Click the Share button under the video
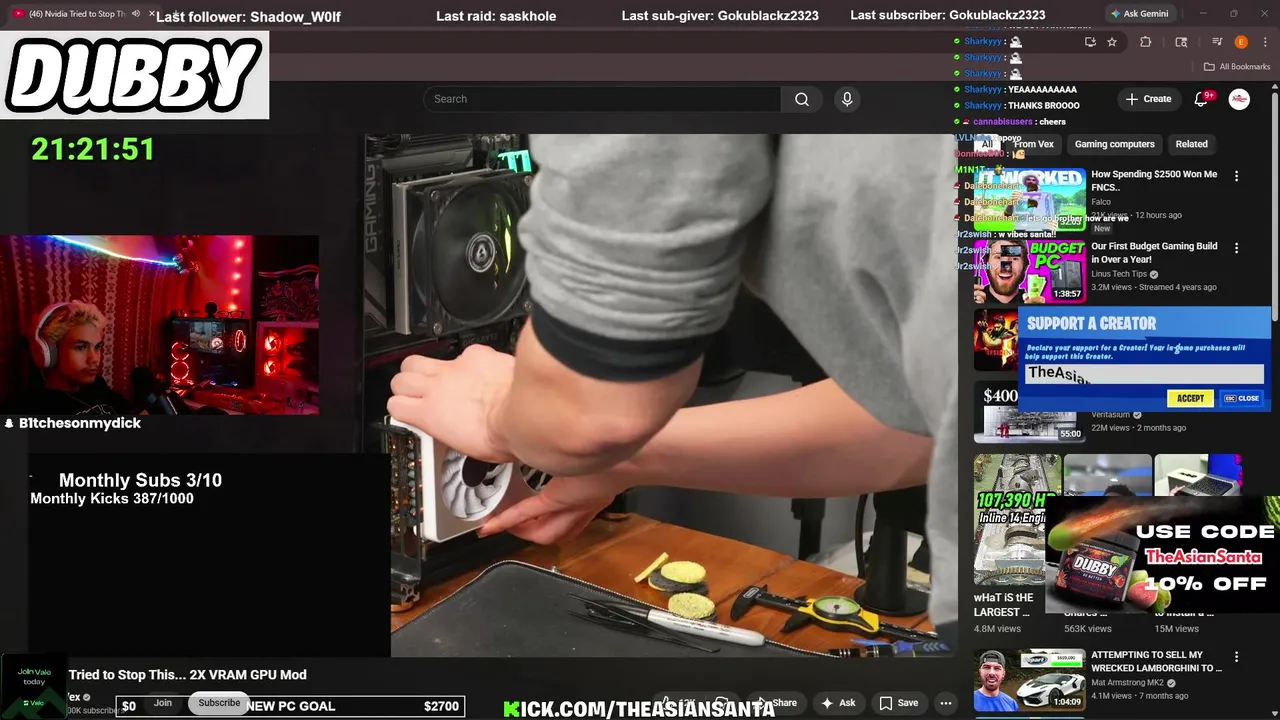 tap(776, 703)
